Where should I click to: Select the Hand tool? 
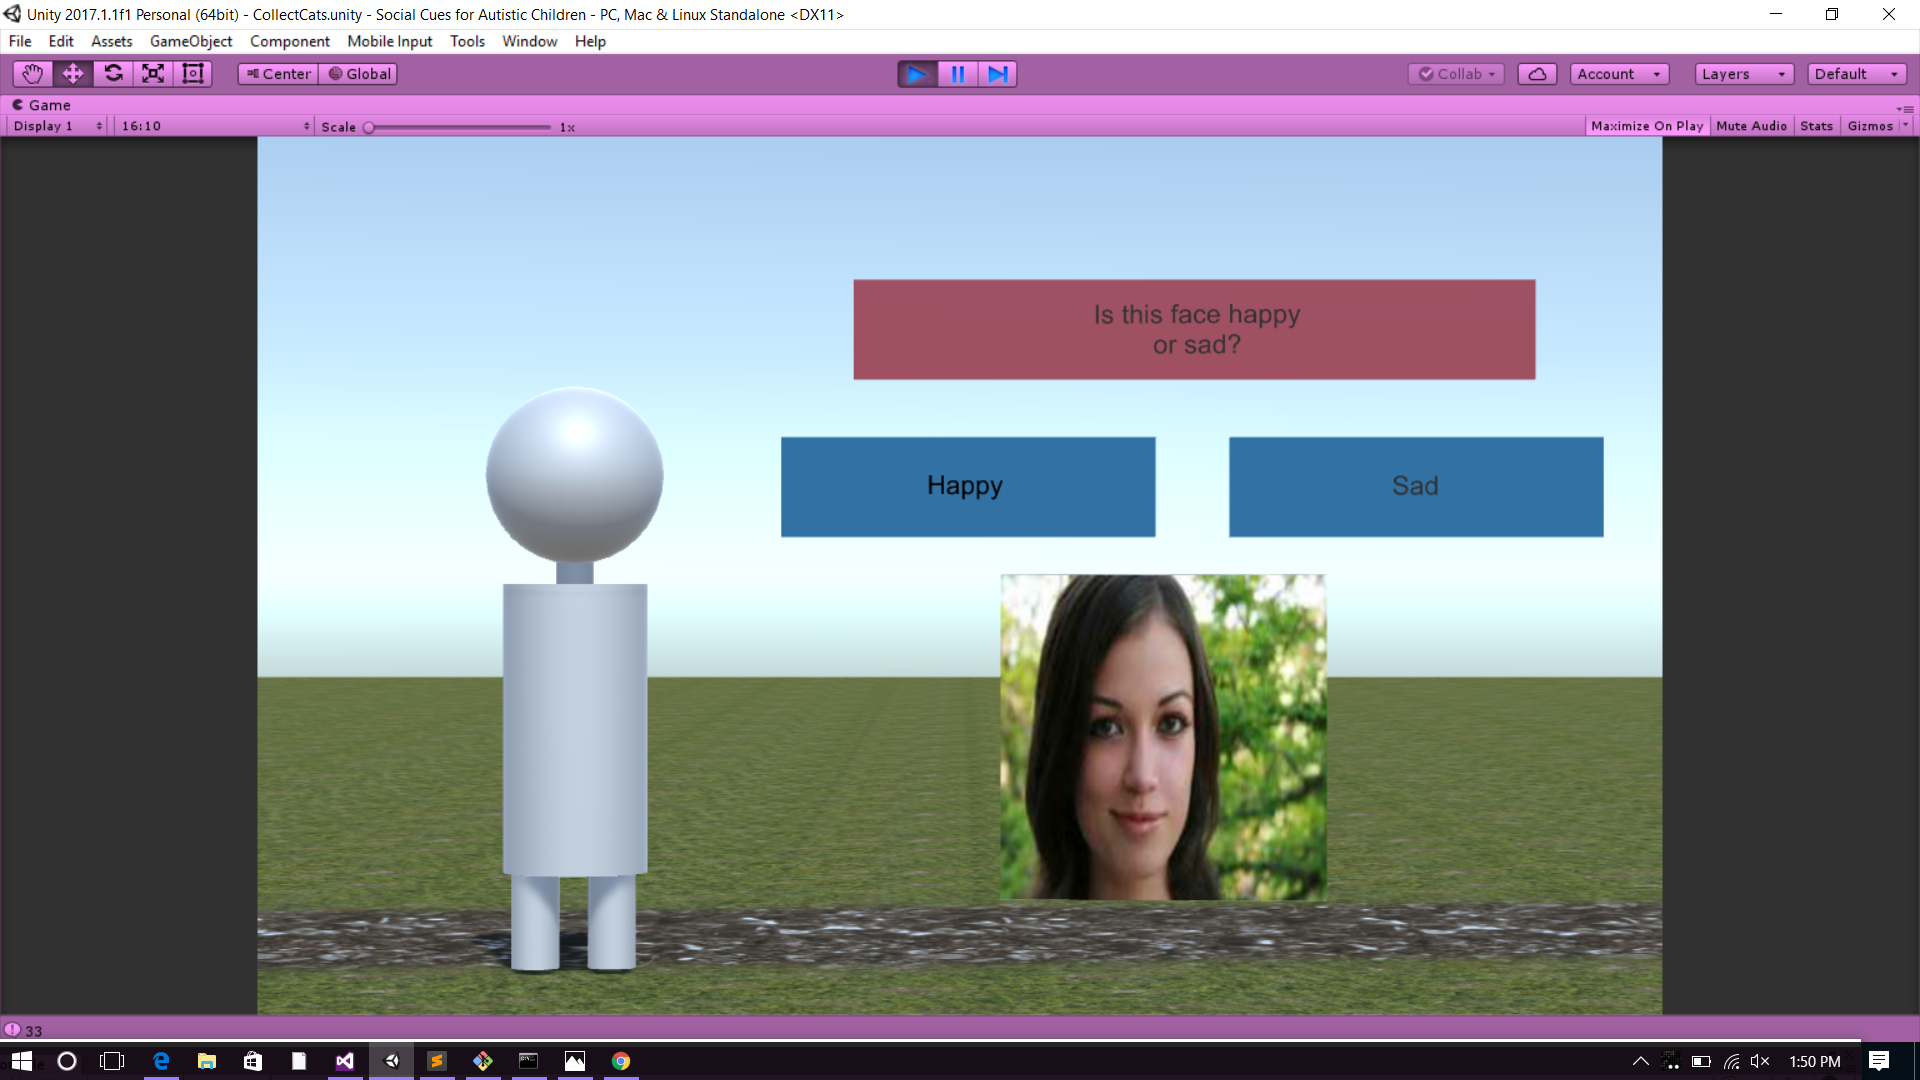32,74
